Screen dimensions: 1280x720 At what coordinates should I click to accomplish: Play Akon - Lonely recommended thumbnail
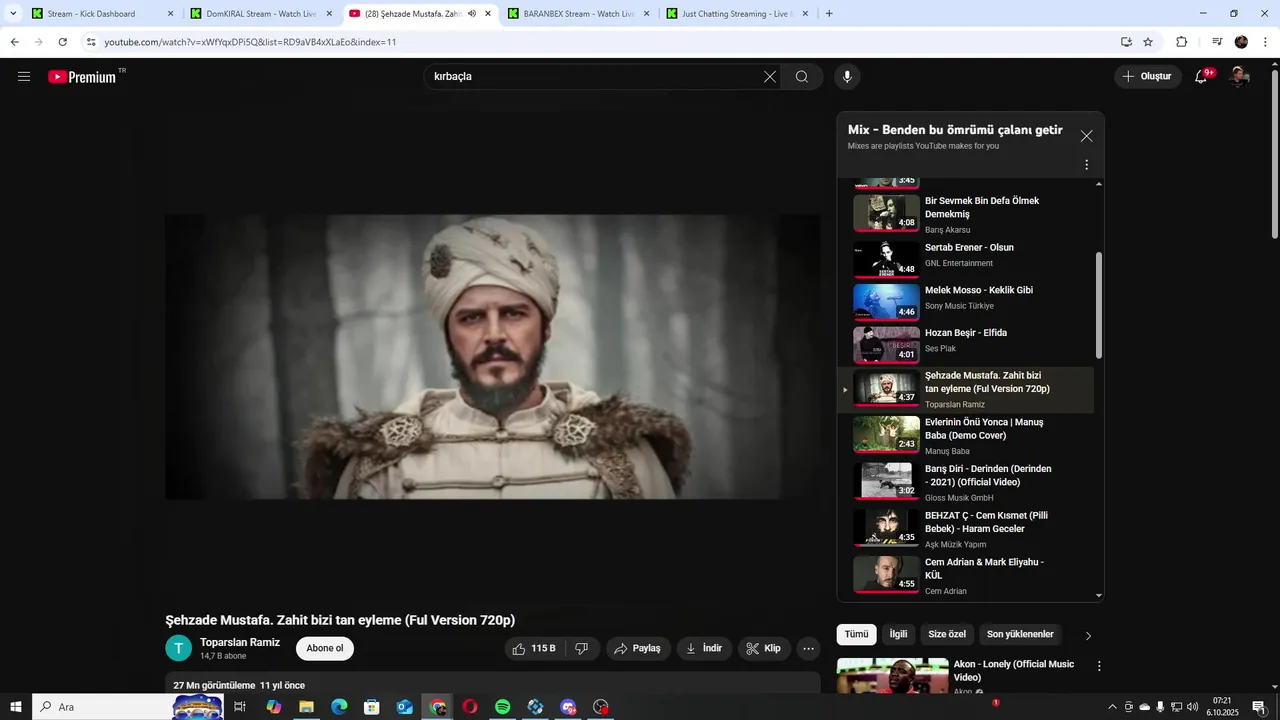[893, 676]
